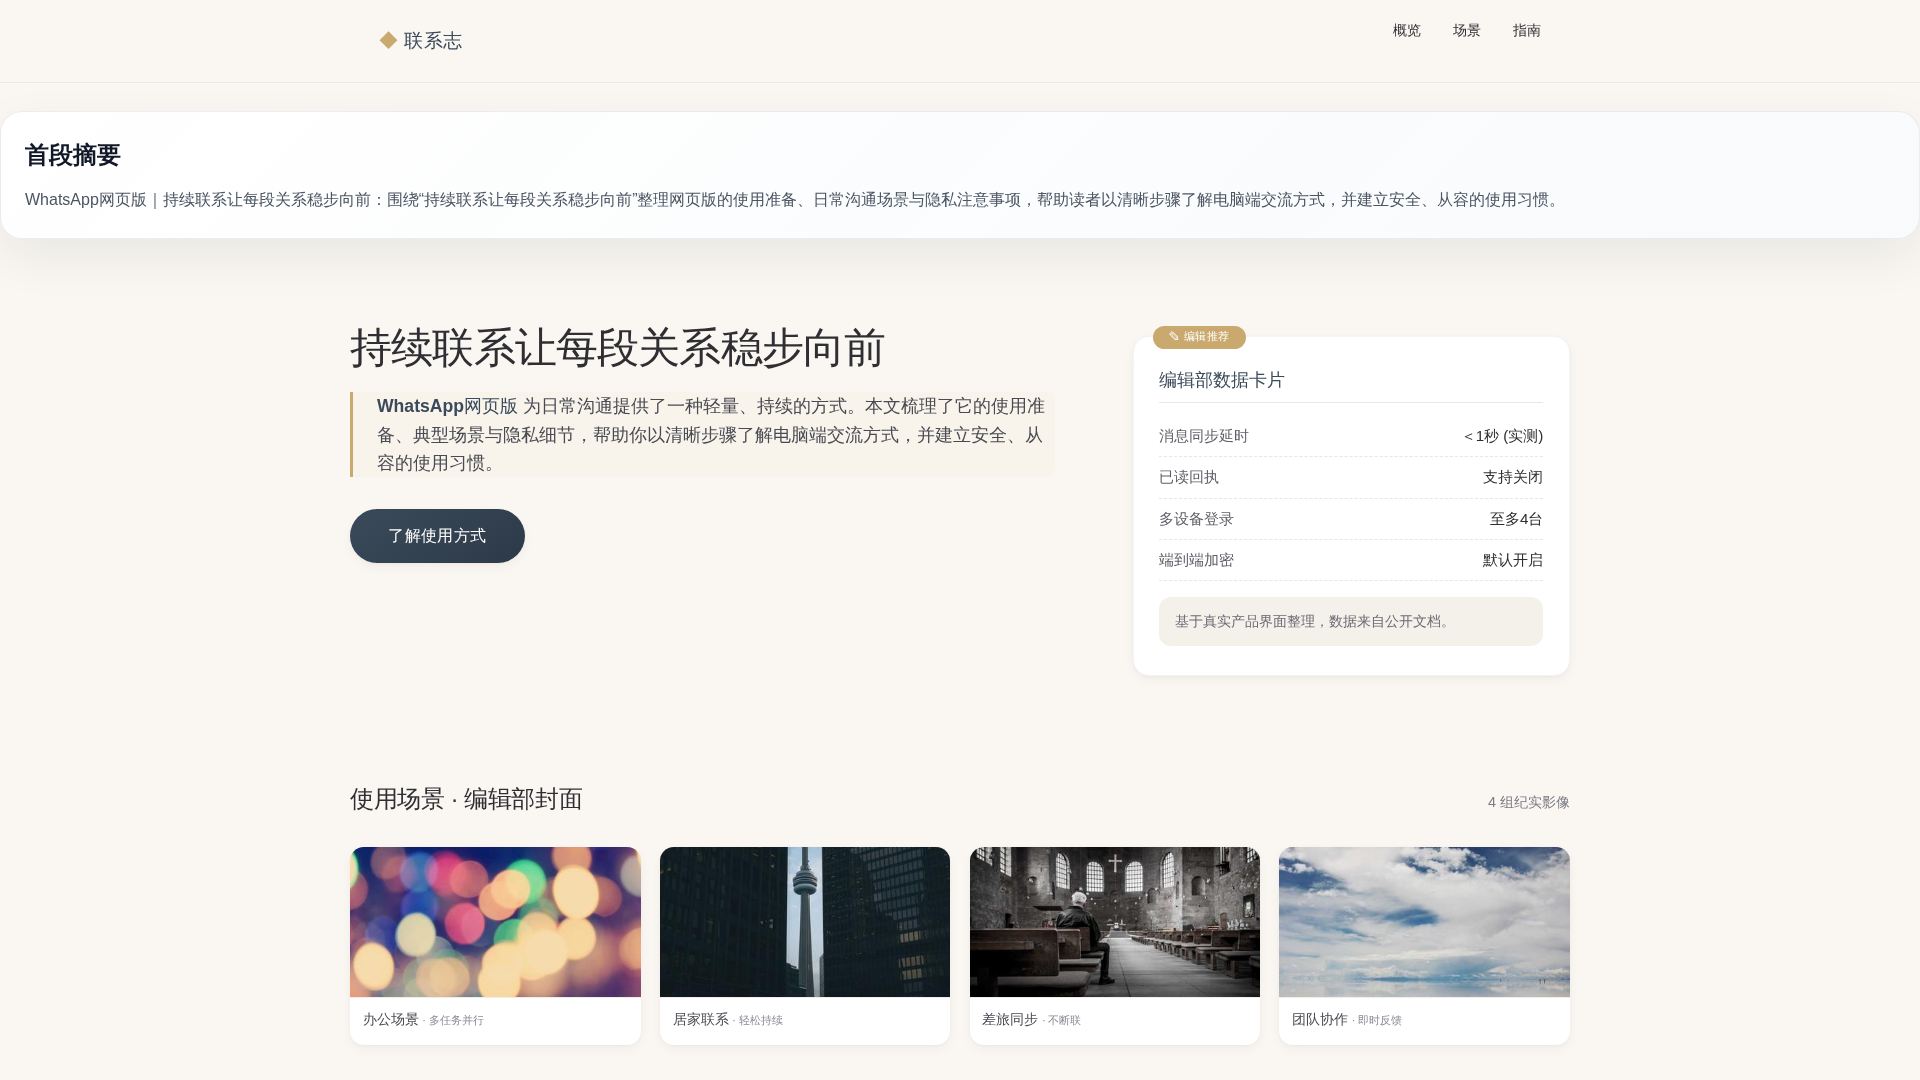This screenshot has height=1080, width=1920.
Task: Click the 首段摘要 heading
Action: click(72, 155)
